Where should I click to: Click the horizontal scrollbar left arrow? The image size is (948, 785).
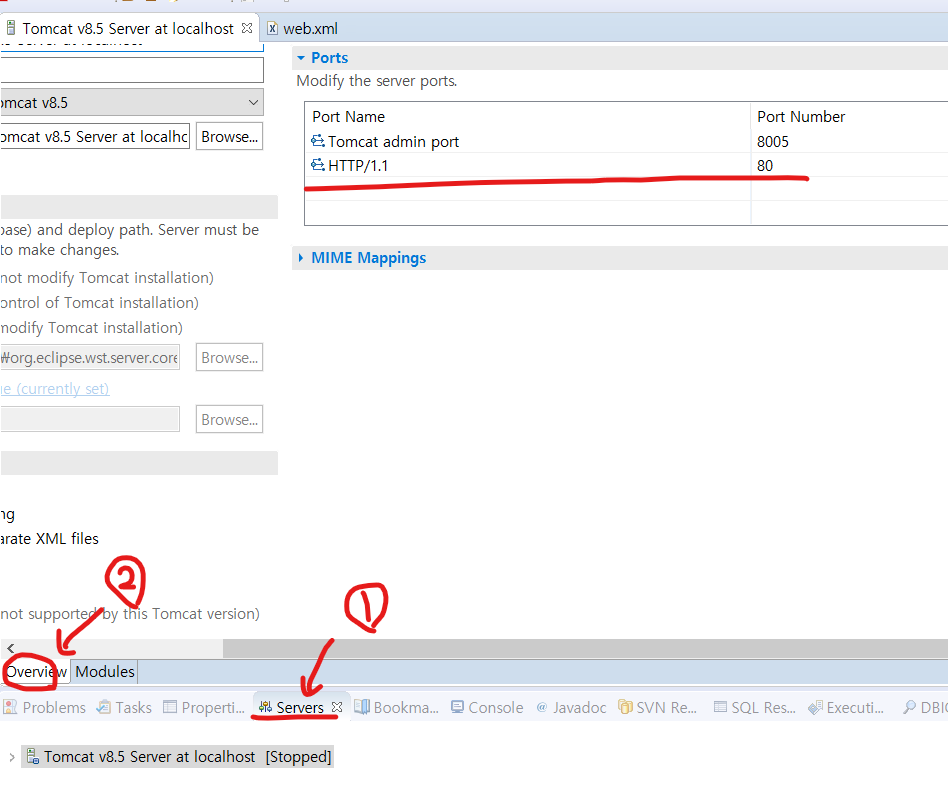[10, 648]
